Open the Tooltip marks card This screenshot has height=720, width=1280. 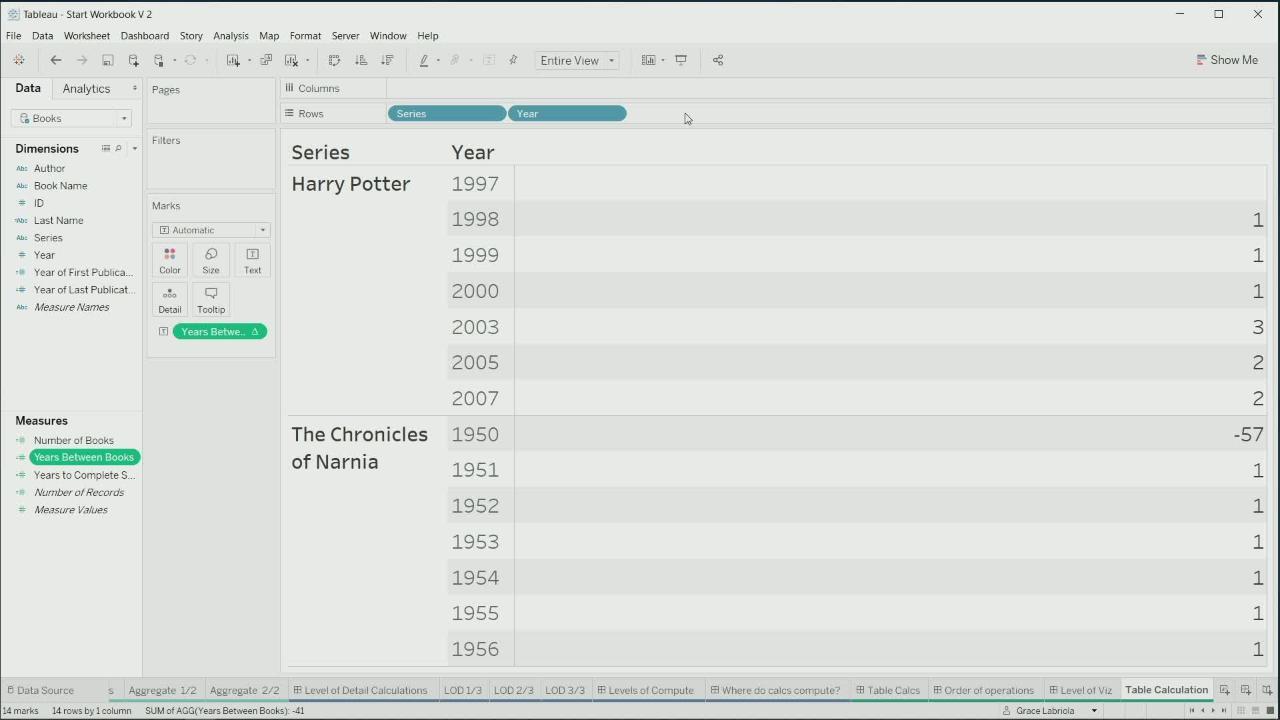pos(211,299)
